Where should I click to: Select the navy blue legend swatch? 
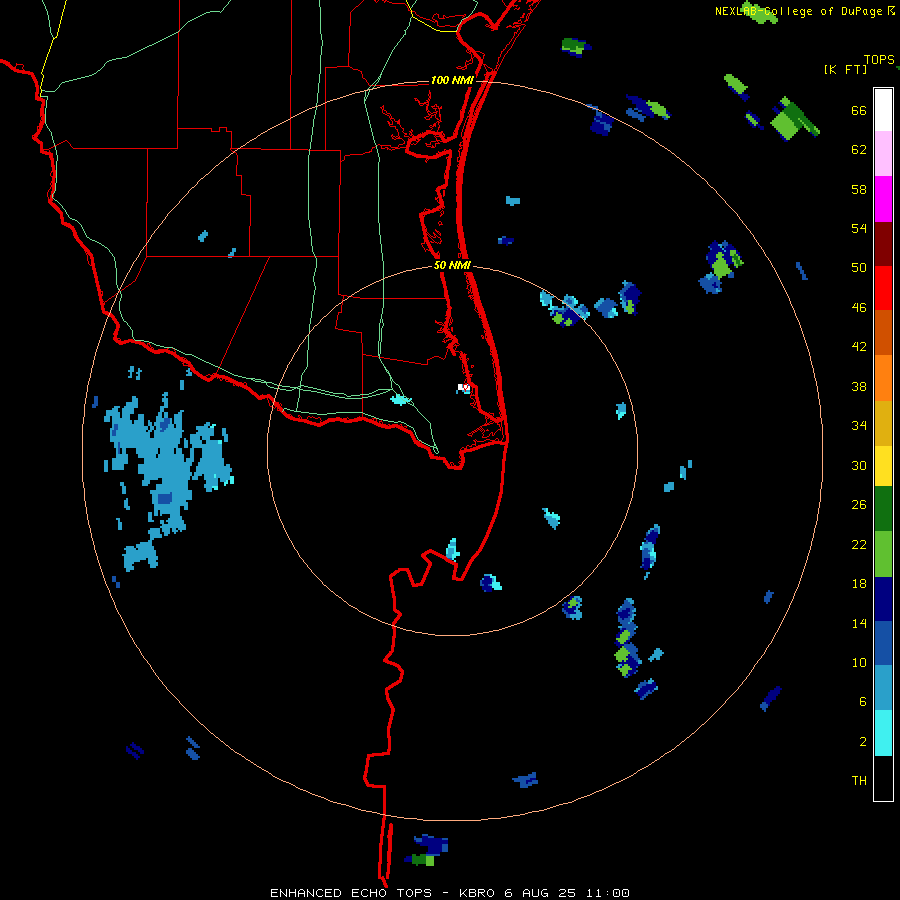(883, 599)
